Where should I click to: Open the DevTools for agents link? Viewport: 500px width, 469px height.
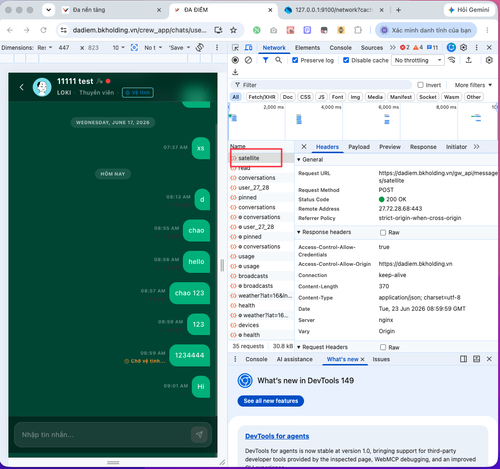click(x=277, y=436)
